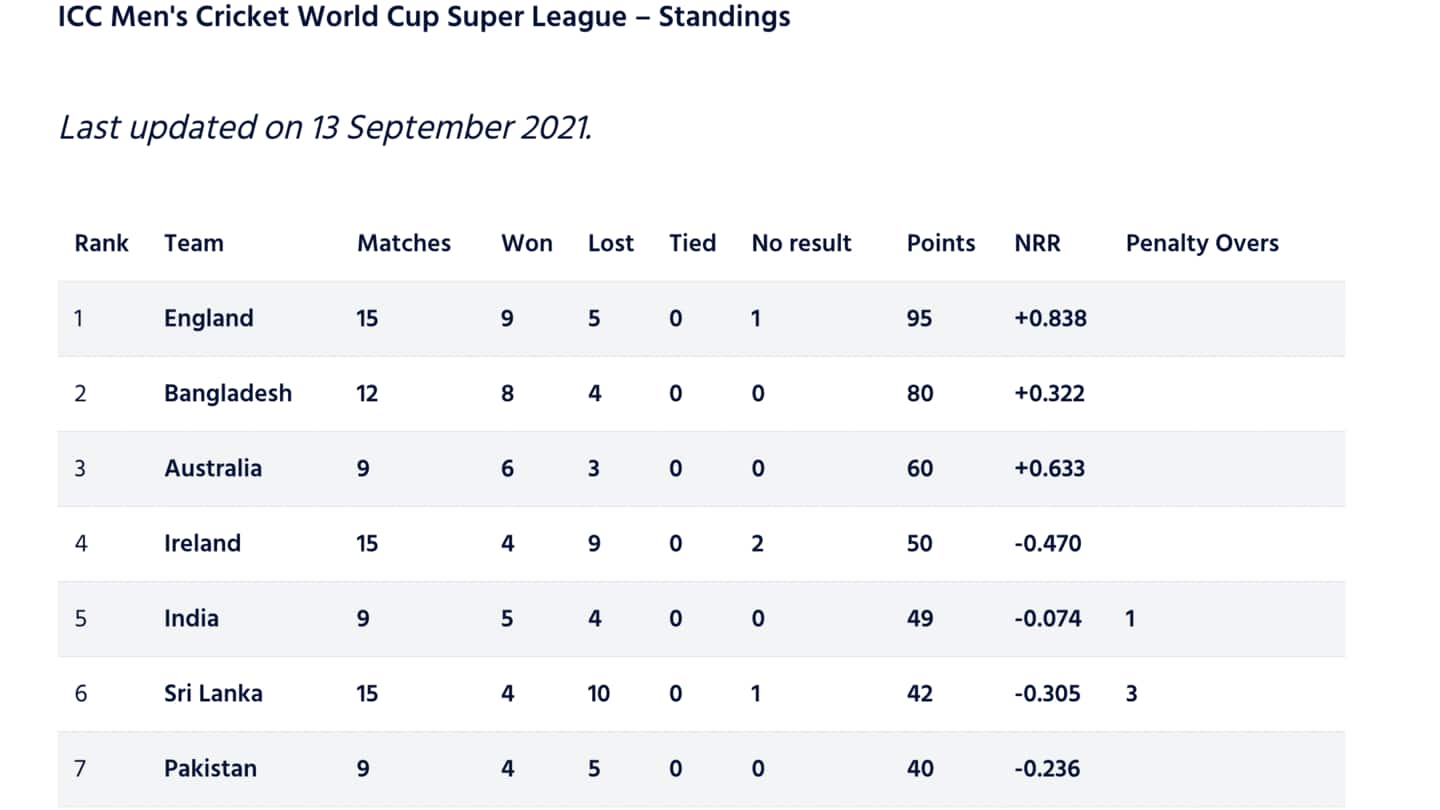Image resolution: width=1440 pixels, height=810 pixels.
Task: Click Sri Lanka team name
Action: [x=214, y=693]
